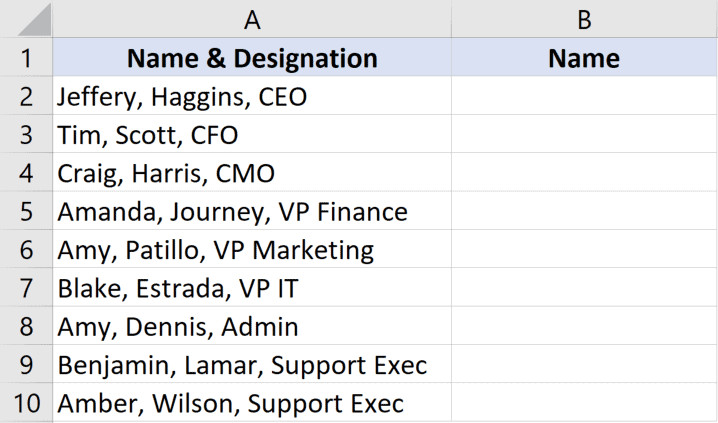Select the "Craig, Harris, CMO" cell
718x423 pixels.
(x=252, y=173)
